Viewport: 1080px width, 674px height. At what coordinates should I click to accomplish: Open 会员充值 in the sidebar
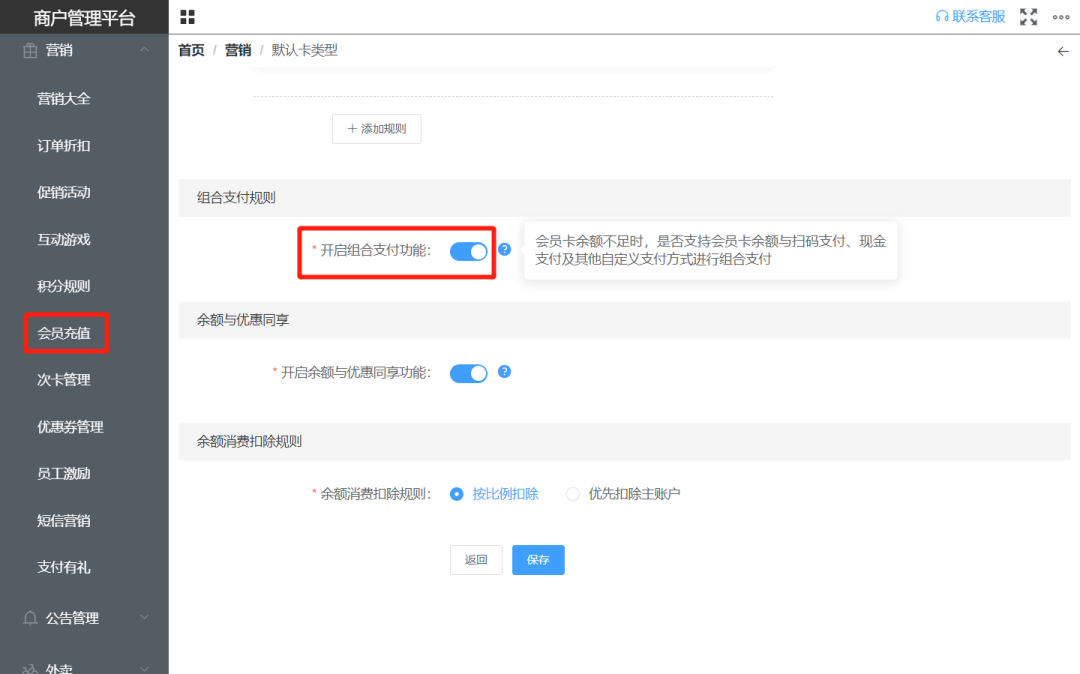pyautogui.click(x=64, y=333)
